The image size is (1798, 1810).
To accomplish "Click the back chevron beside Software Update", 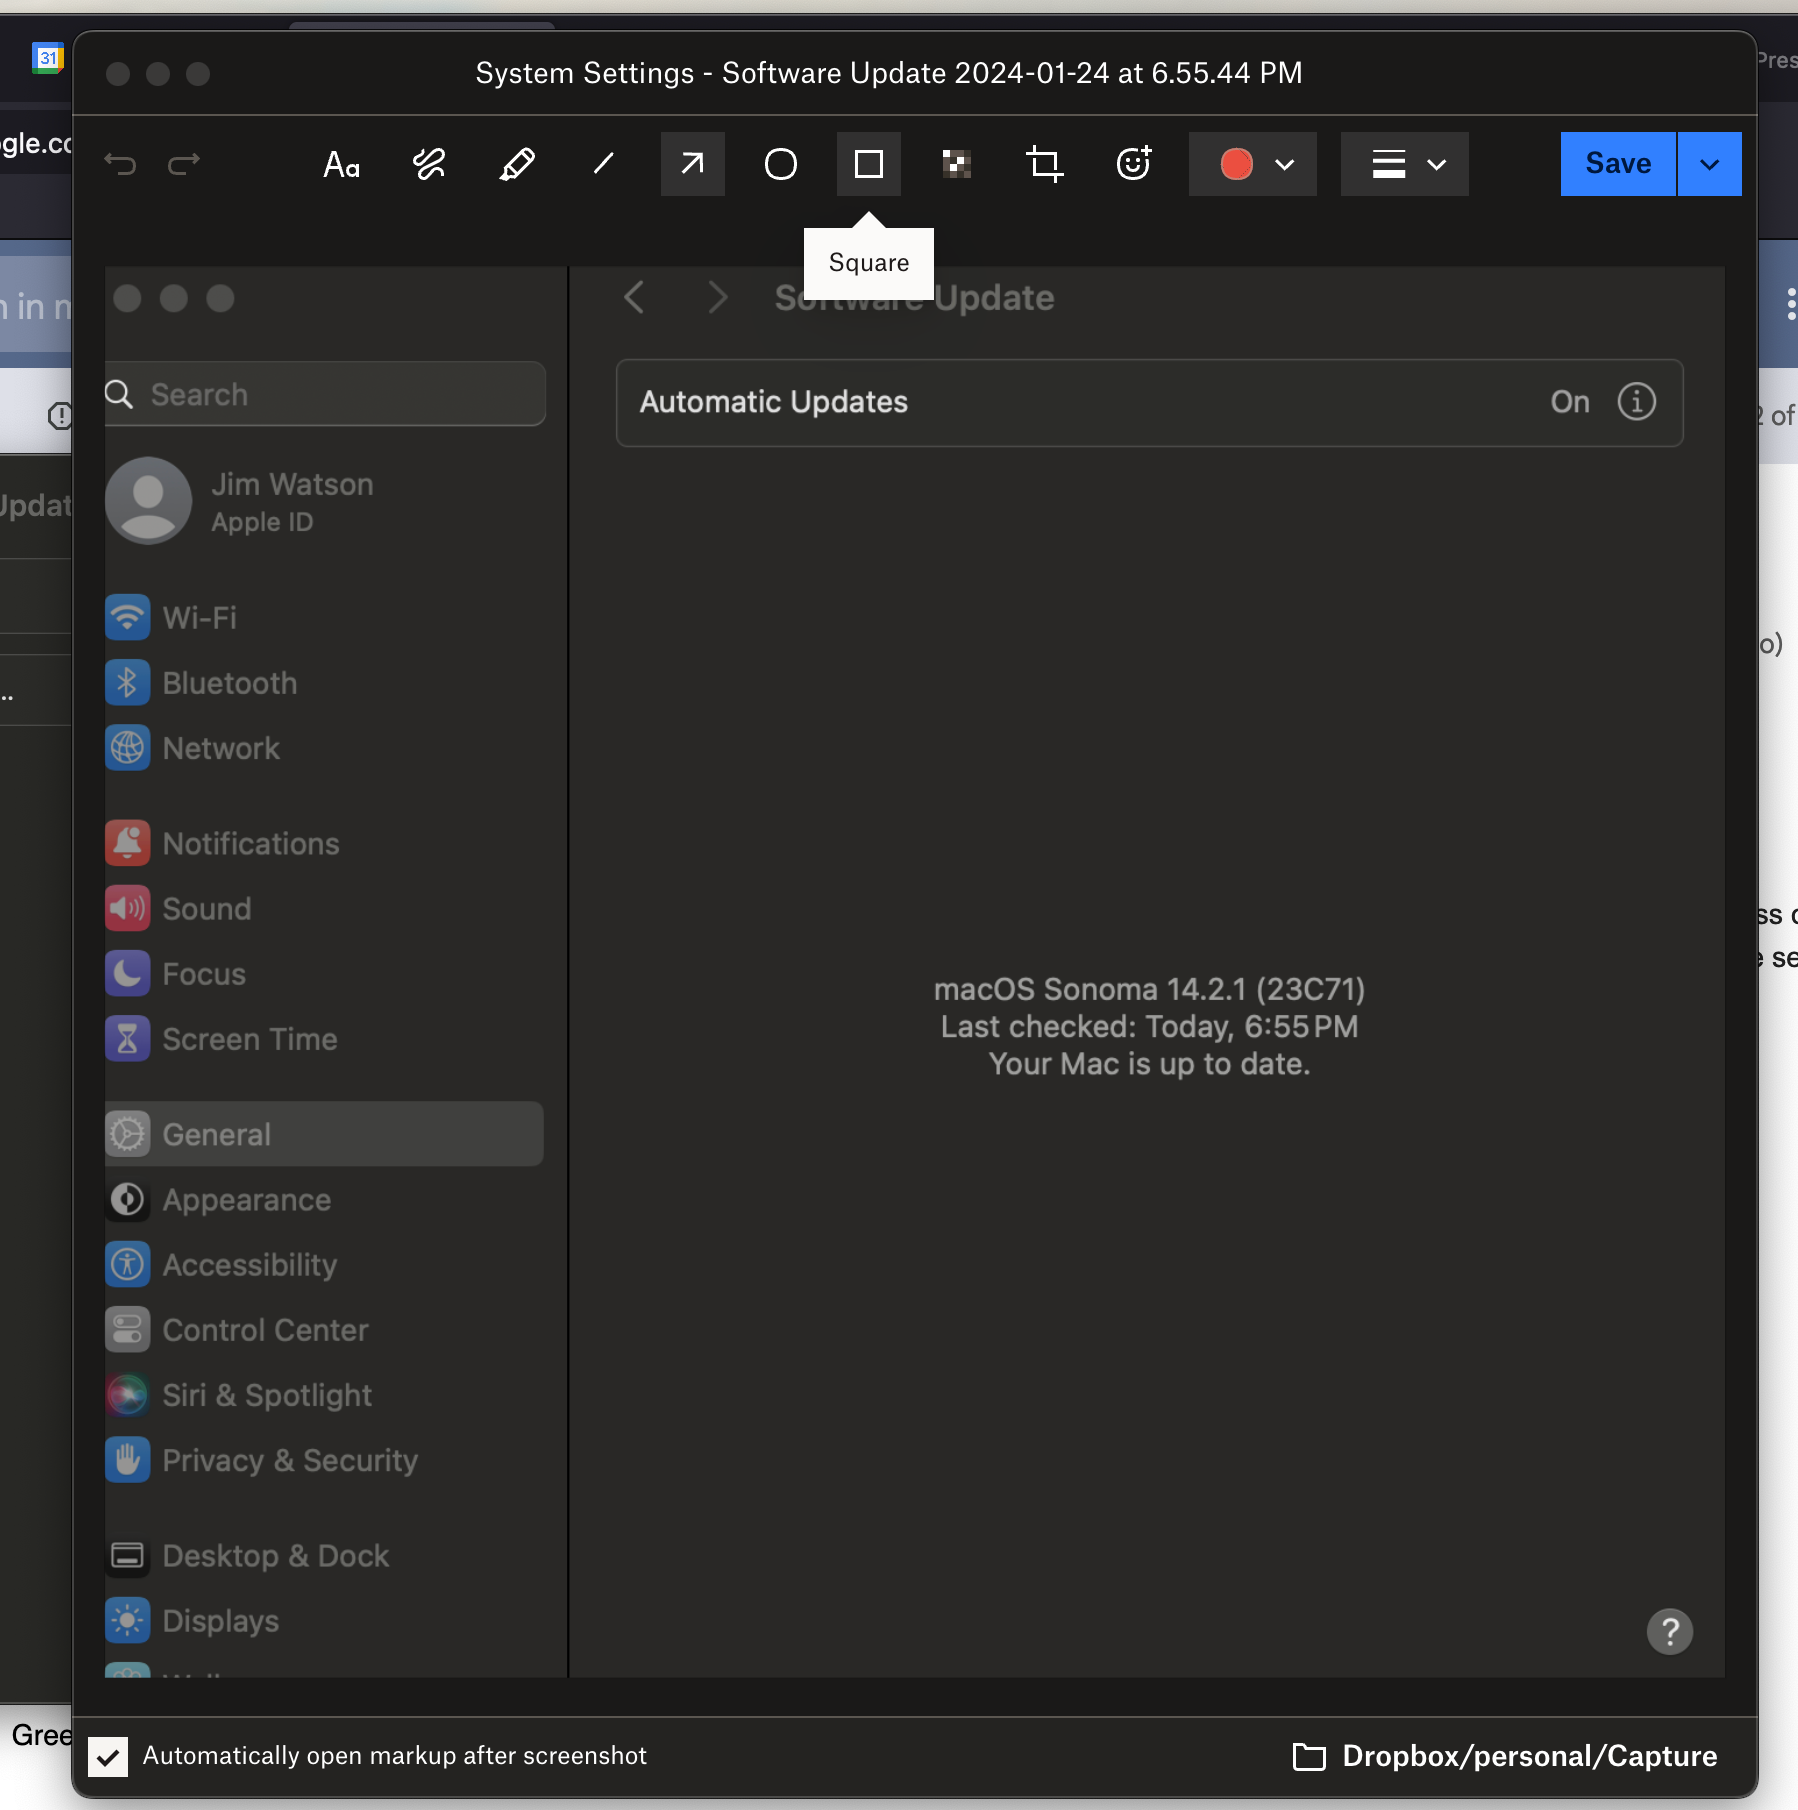I will [634, 297].
